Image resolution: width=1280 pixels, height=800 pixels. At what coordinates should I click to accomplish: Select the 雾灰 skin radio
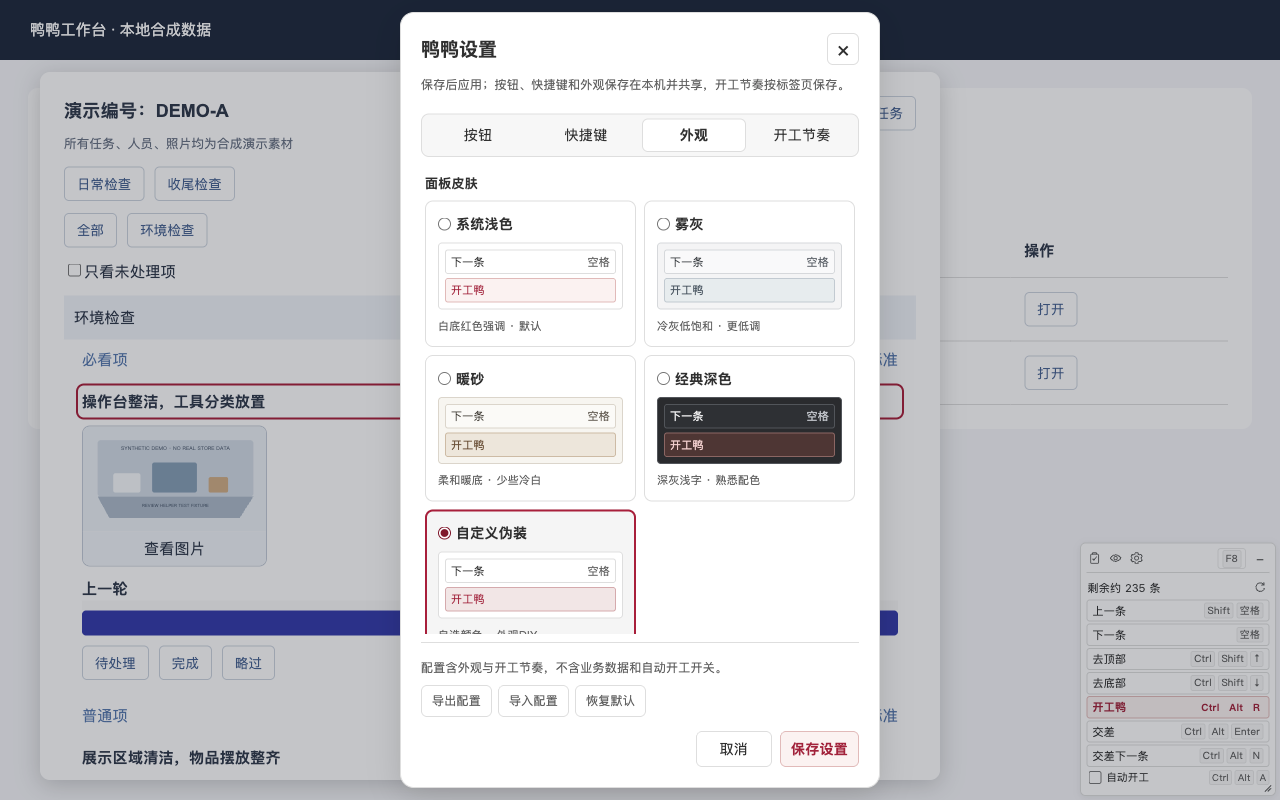pyautogui.click(x=663, y=224)
